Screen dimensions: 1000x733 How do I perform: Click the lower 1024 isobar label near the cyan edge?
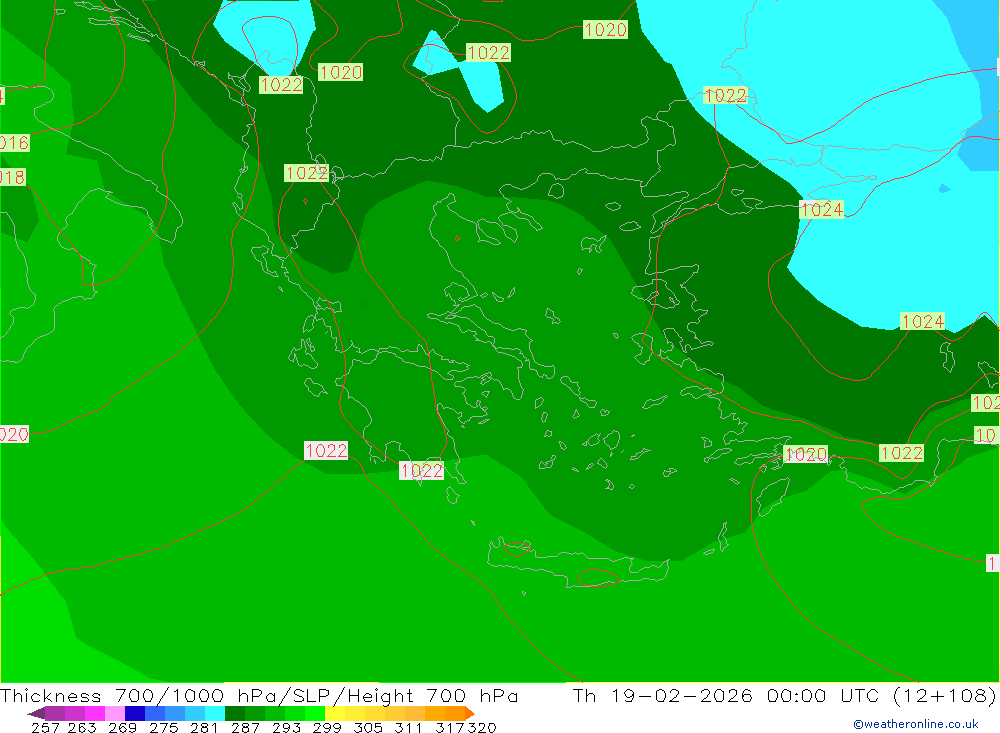click(922, 321)
